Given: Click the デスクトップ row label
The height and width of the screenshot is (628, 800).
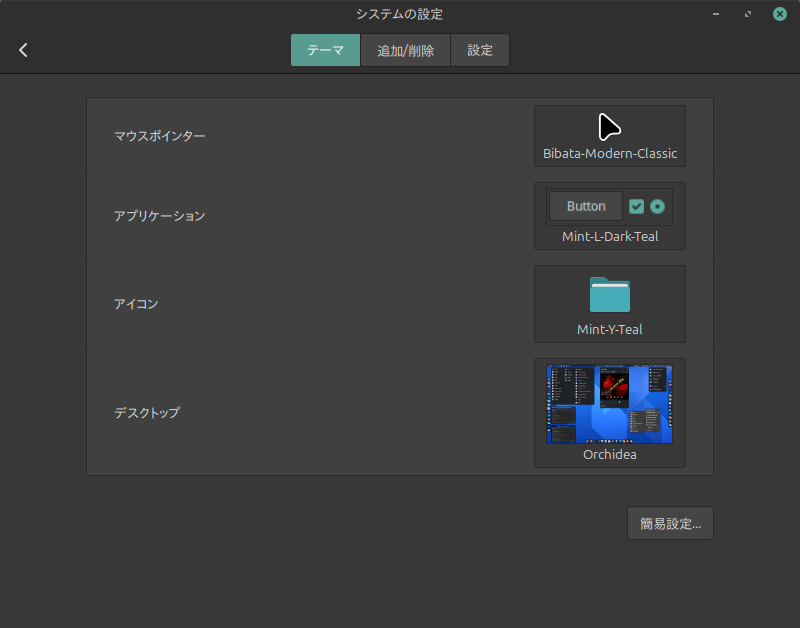Looking at the screenshot, I should point(146,412).
